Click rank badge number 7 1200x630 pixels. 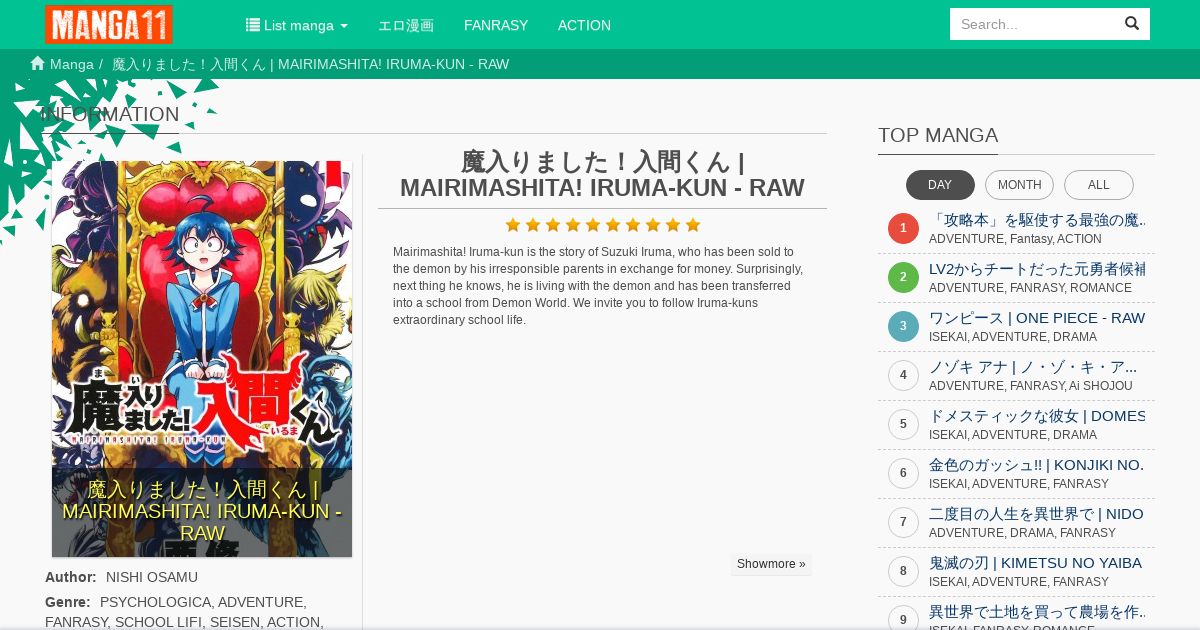(x=903, y=523)
